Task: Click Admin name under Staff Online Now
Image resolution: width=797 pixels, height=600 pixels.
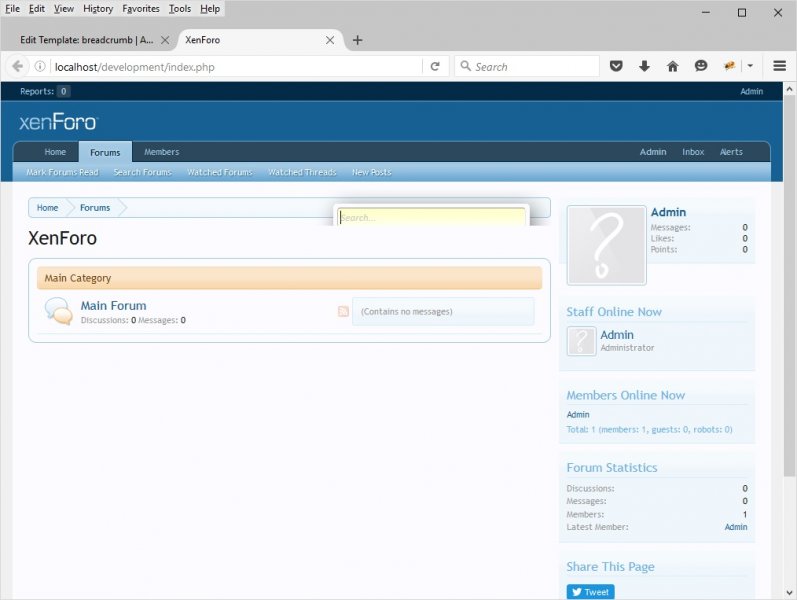Action: 617,335
